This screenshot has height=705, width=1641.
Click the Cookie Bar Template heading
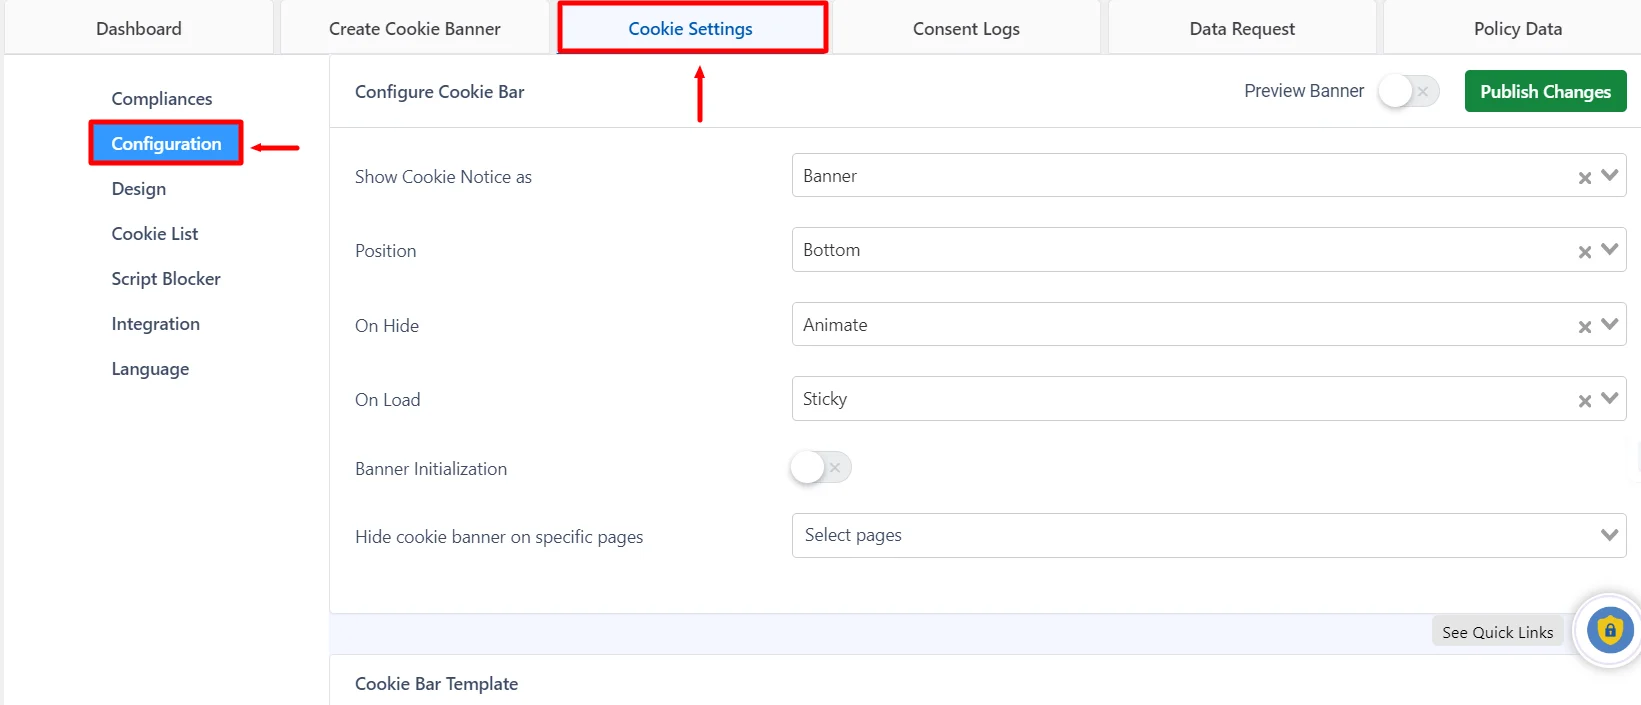(x=437, y=684)
